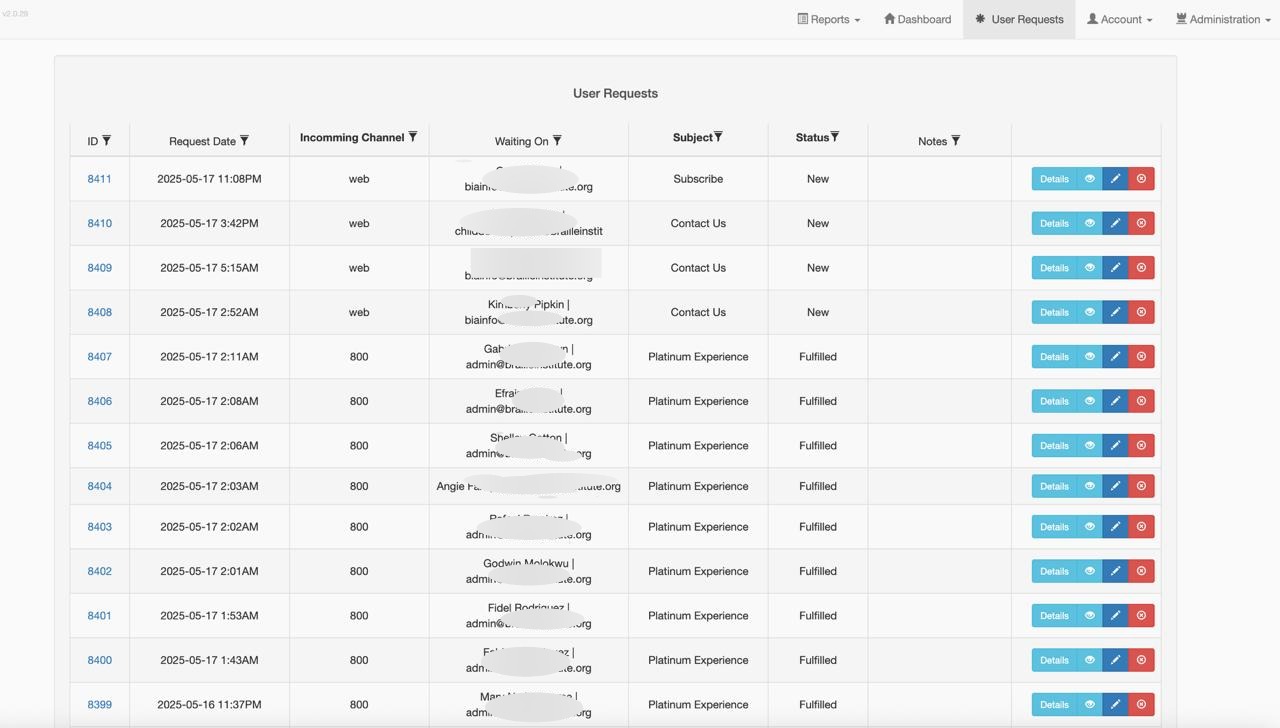
Task: View request 8406 with eye icon
Action: [1090, 401]
